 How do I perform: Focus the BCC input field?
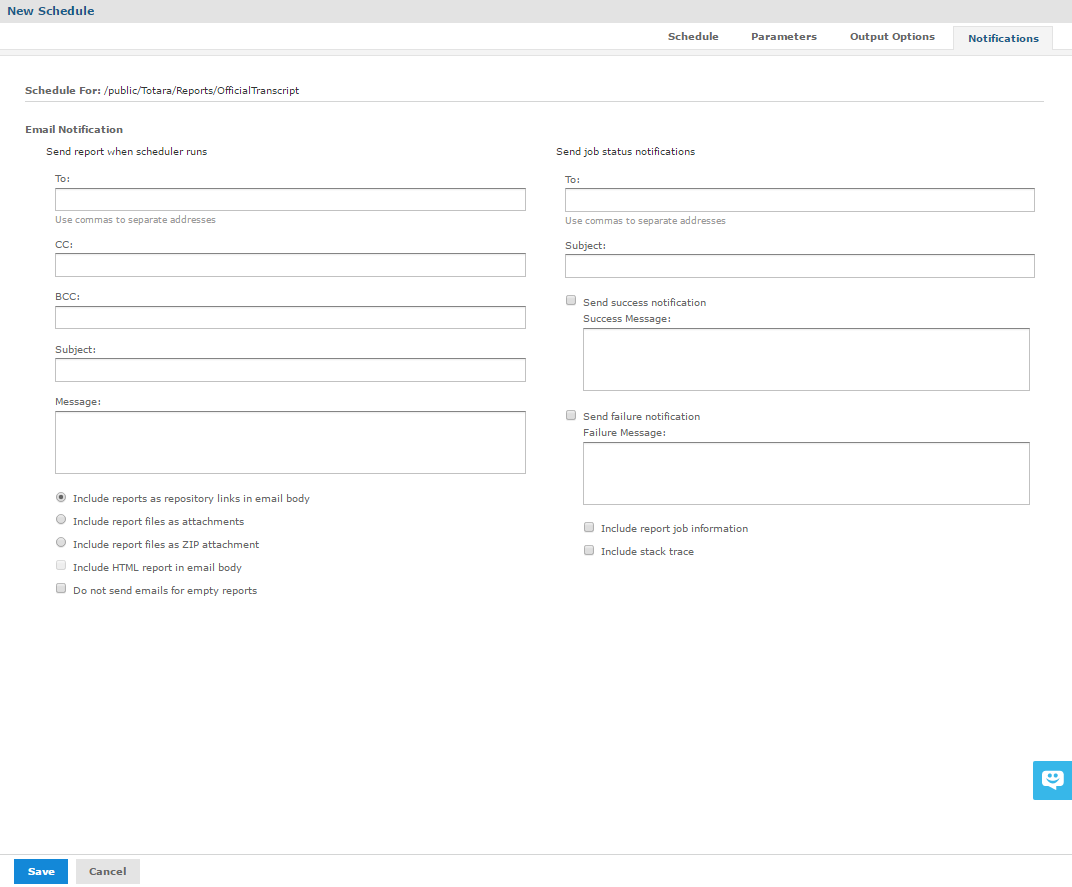pyautogui.click(x=290, y=318)
